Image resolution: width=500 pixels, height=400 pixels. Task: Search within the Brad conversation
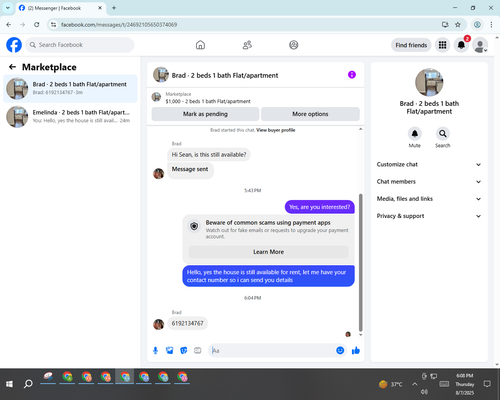tap(443, 134)
